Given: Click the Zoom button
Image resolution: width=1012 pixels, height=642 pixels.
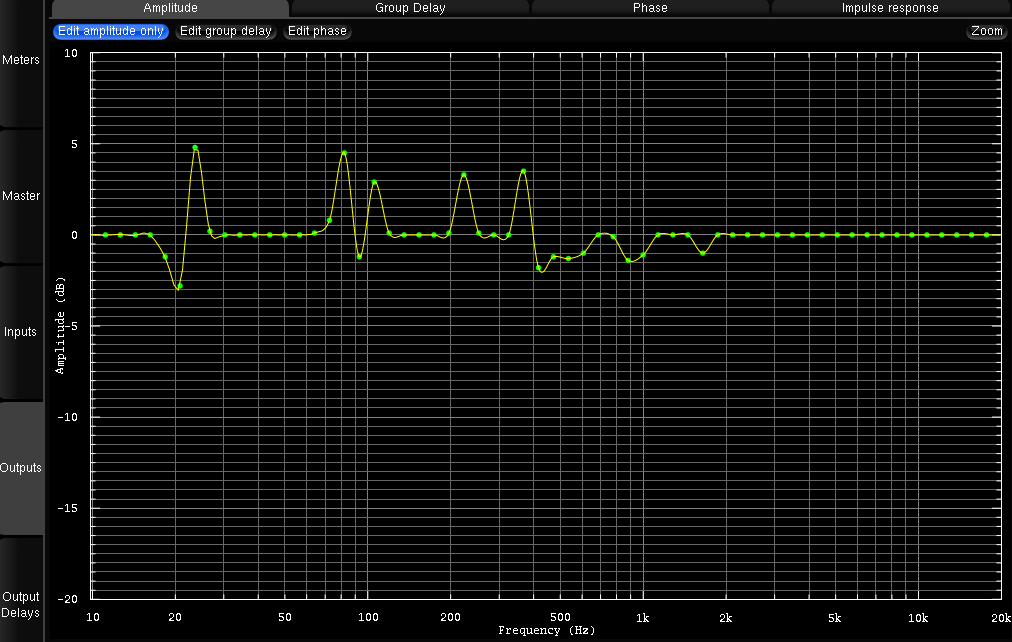Looking at the screenshot, I should 987,31.
